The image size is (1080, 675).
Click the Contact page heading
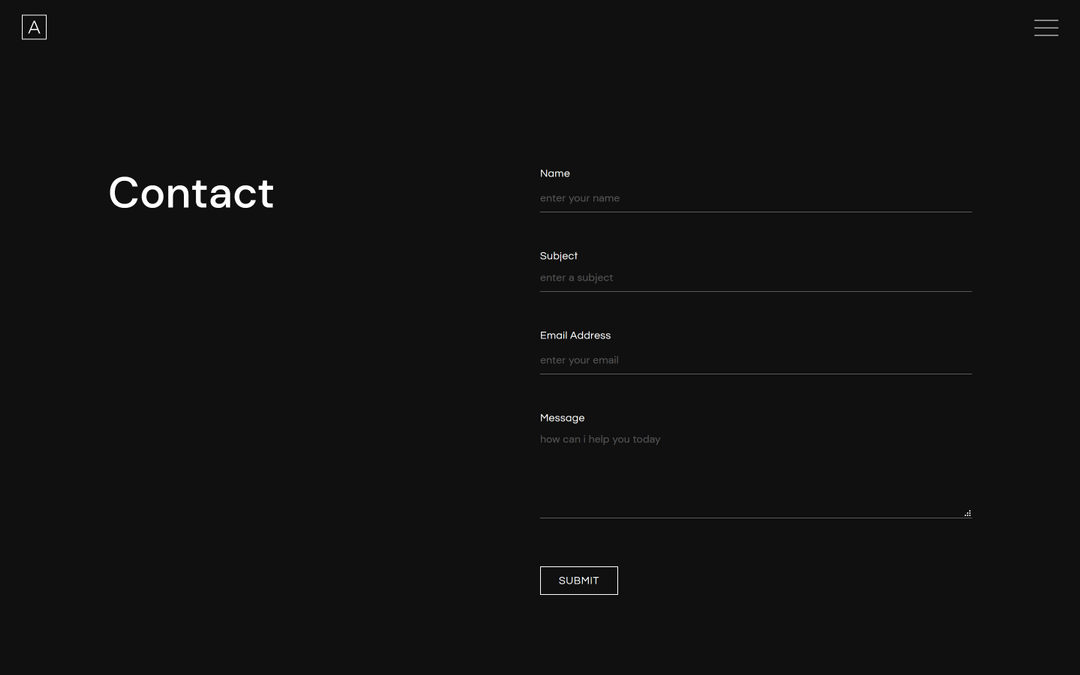coord(190,193)
